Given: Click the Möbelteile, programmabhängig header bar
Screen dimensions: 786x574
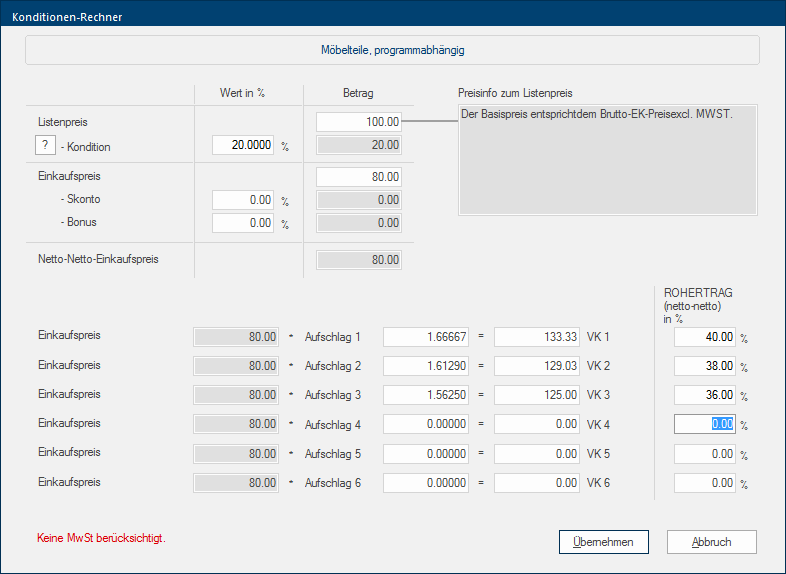Looking at the screenshot, I should (x=392, y=49).
